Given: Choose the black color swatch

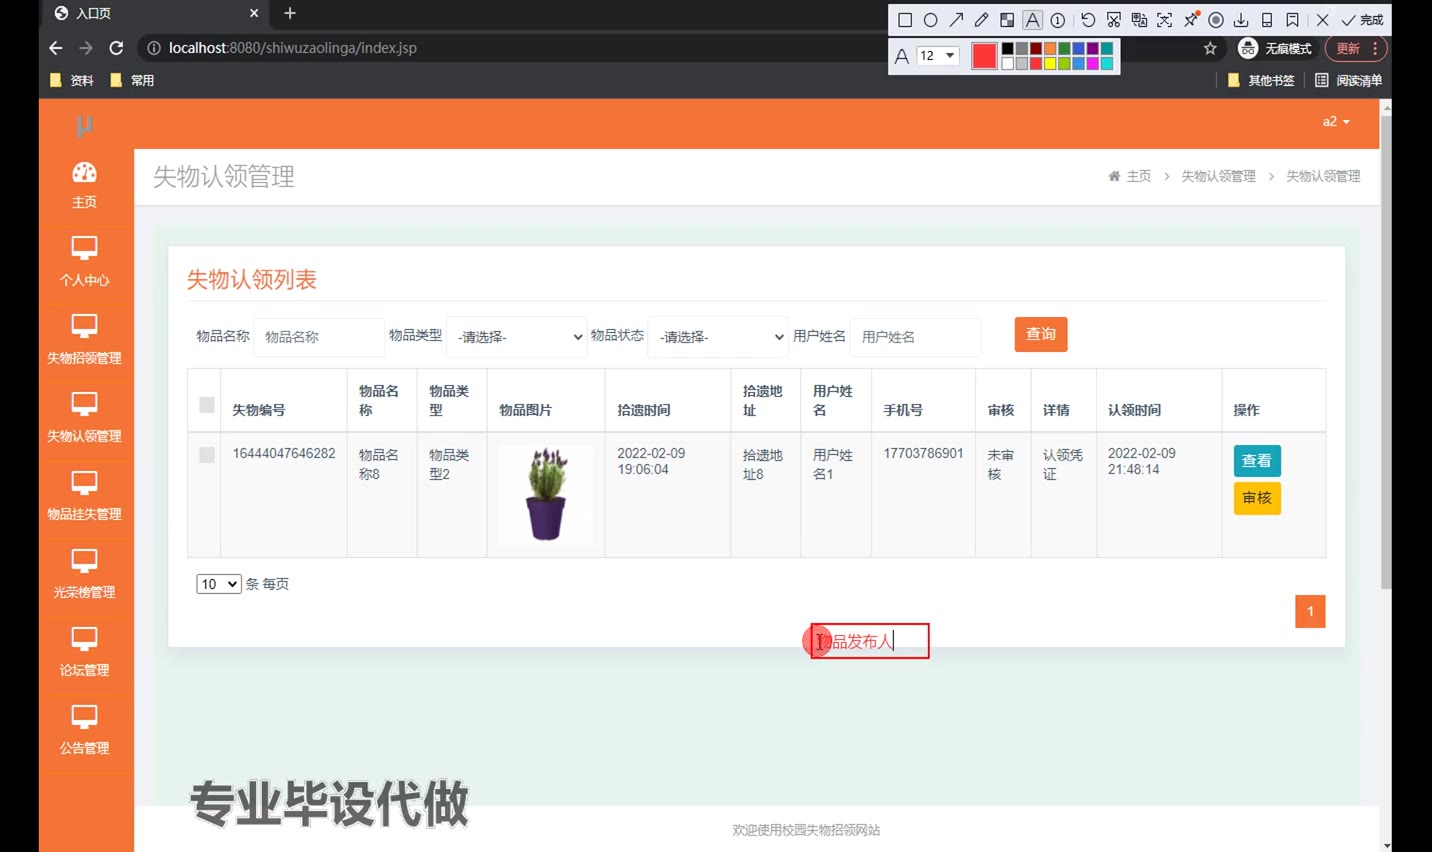Looking at the screenshot, I should point(1008,49).
